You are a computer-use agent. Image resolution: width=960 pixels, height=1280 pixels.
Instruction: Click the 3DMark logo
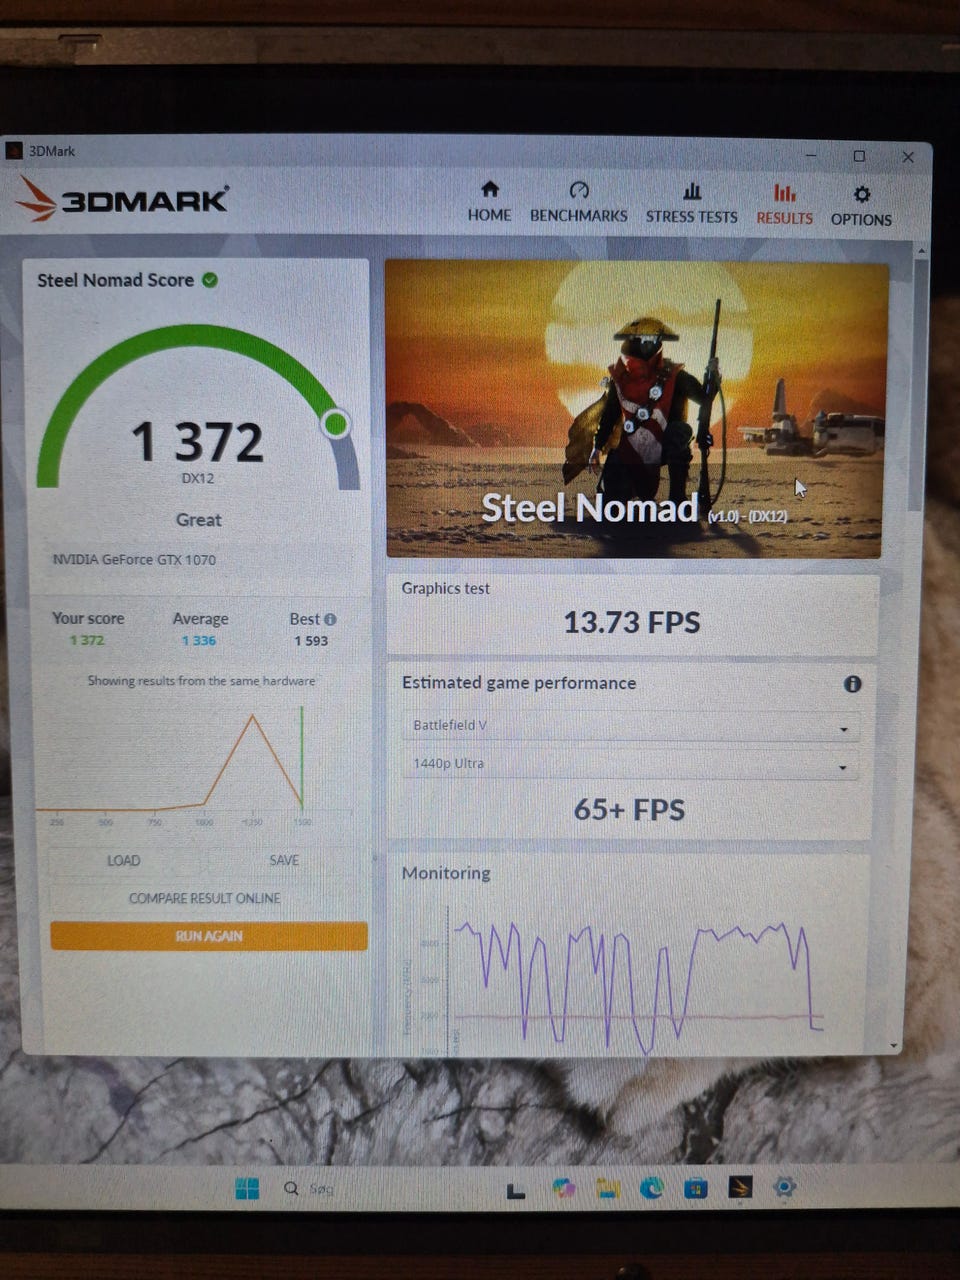tap(122, 200)
